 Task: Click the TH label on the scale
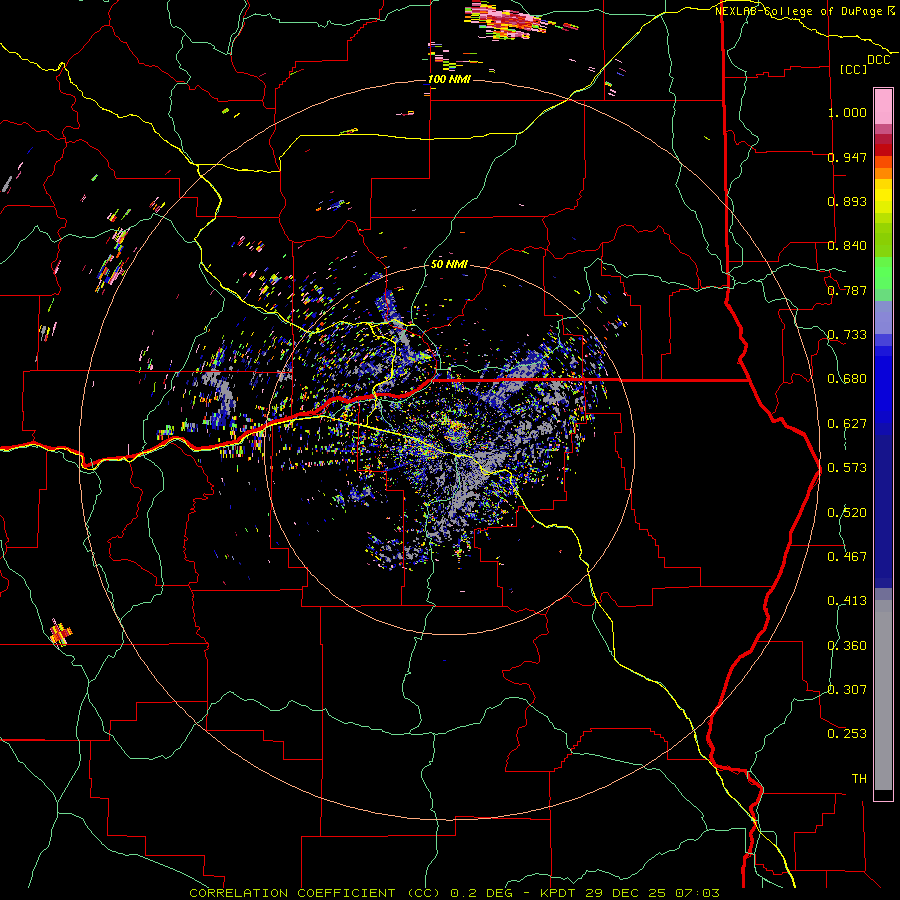pyautogui.click(x=859, y=779)
